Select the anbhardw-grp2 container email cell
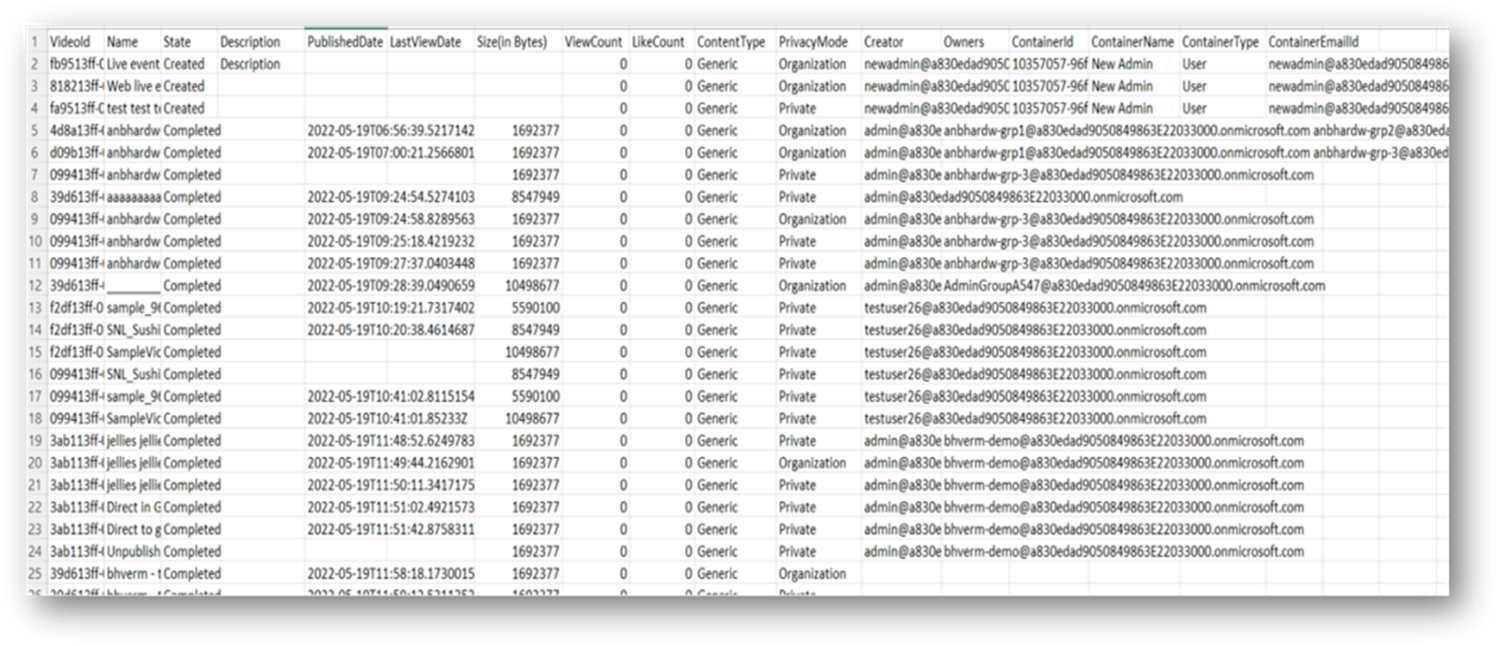 click(1380, 130)
